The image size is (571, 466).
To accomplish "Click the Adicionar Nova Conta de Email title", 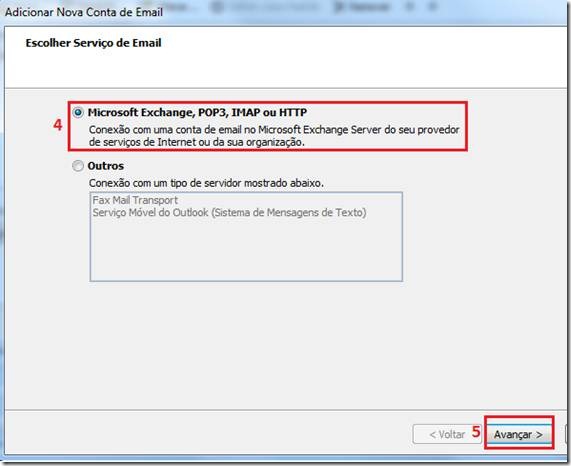I will [84, 12].
